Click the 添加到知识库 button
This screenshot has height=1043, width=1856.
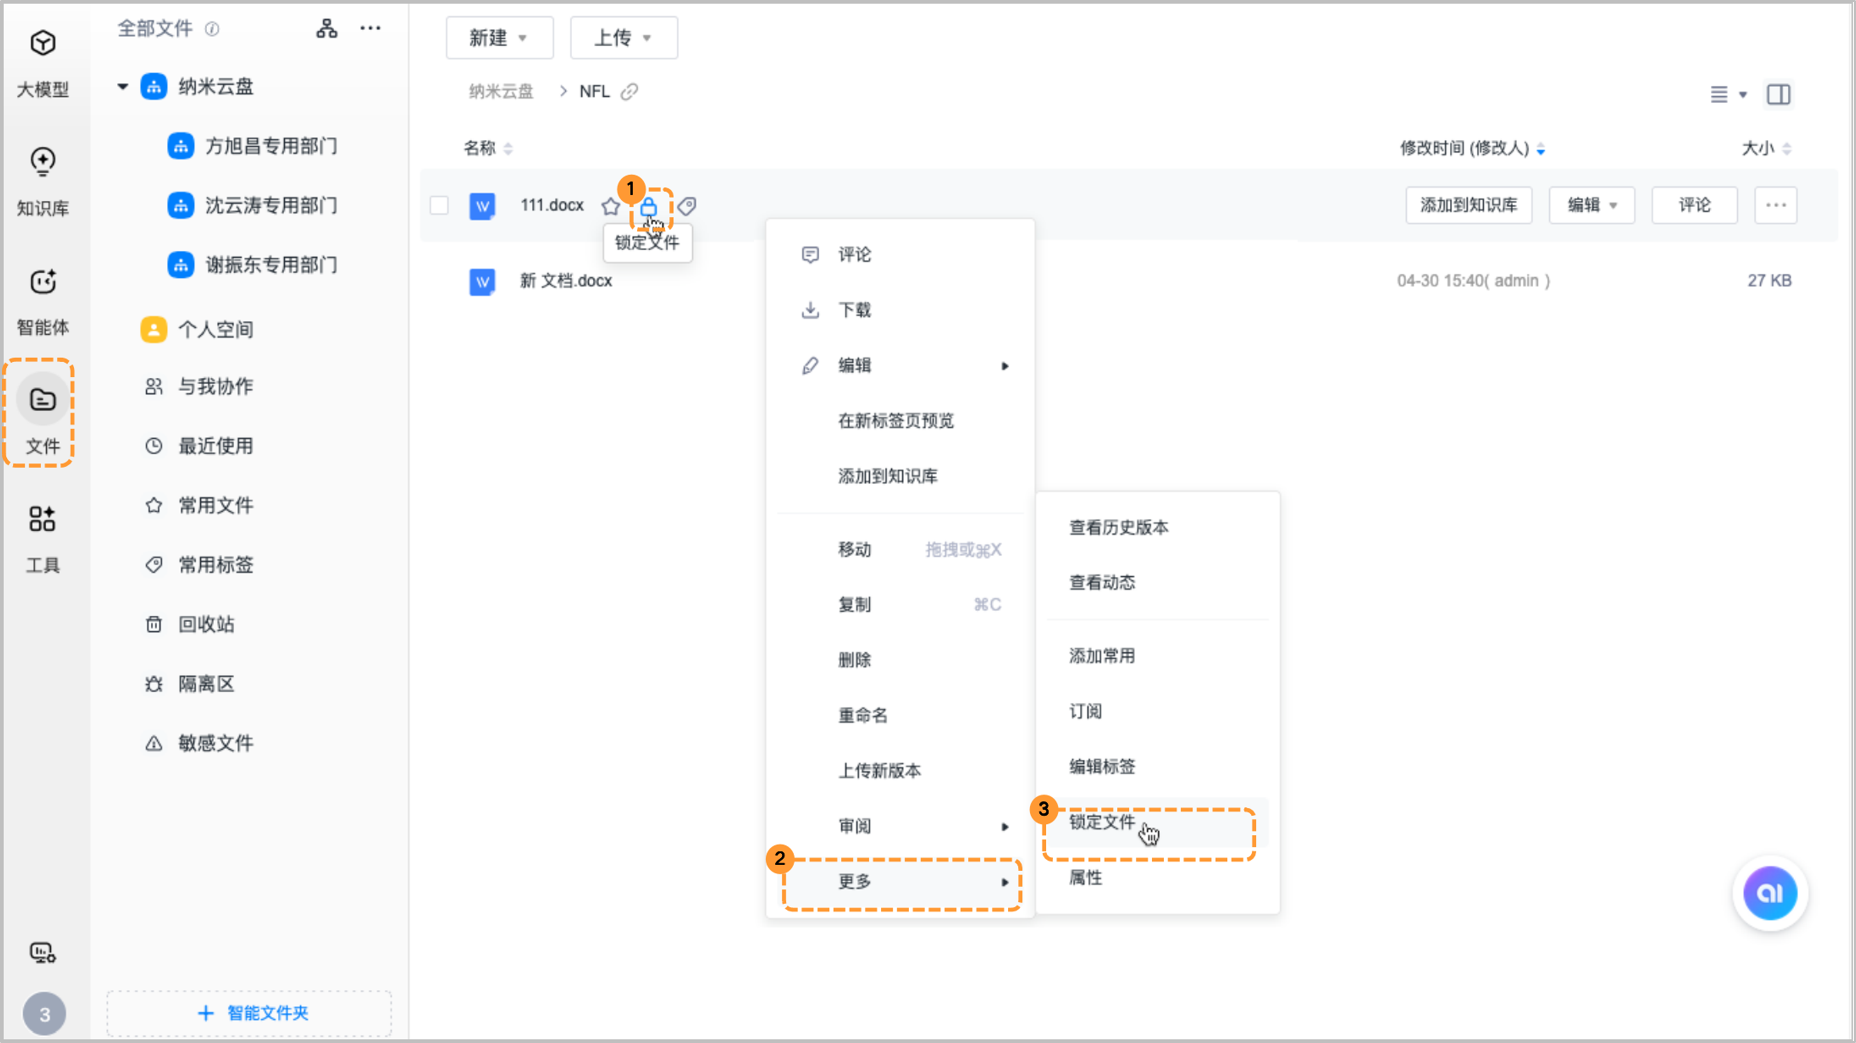[1468, 205]
